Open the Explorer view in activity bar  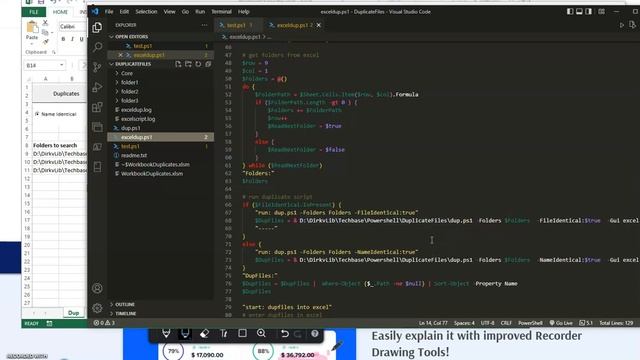pos(97,27)
